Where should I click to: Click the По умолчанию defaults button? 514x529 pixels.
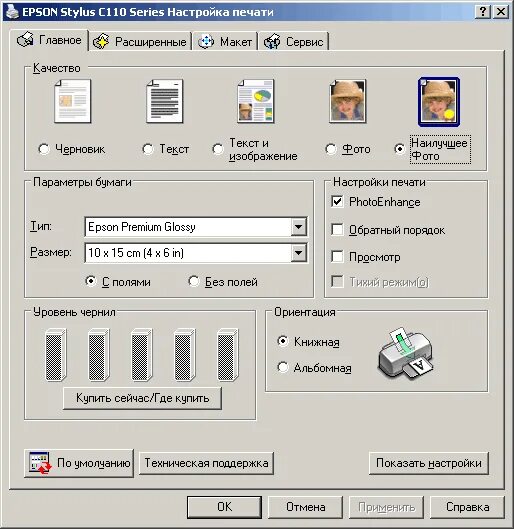tap(79, 463)
